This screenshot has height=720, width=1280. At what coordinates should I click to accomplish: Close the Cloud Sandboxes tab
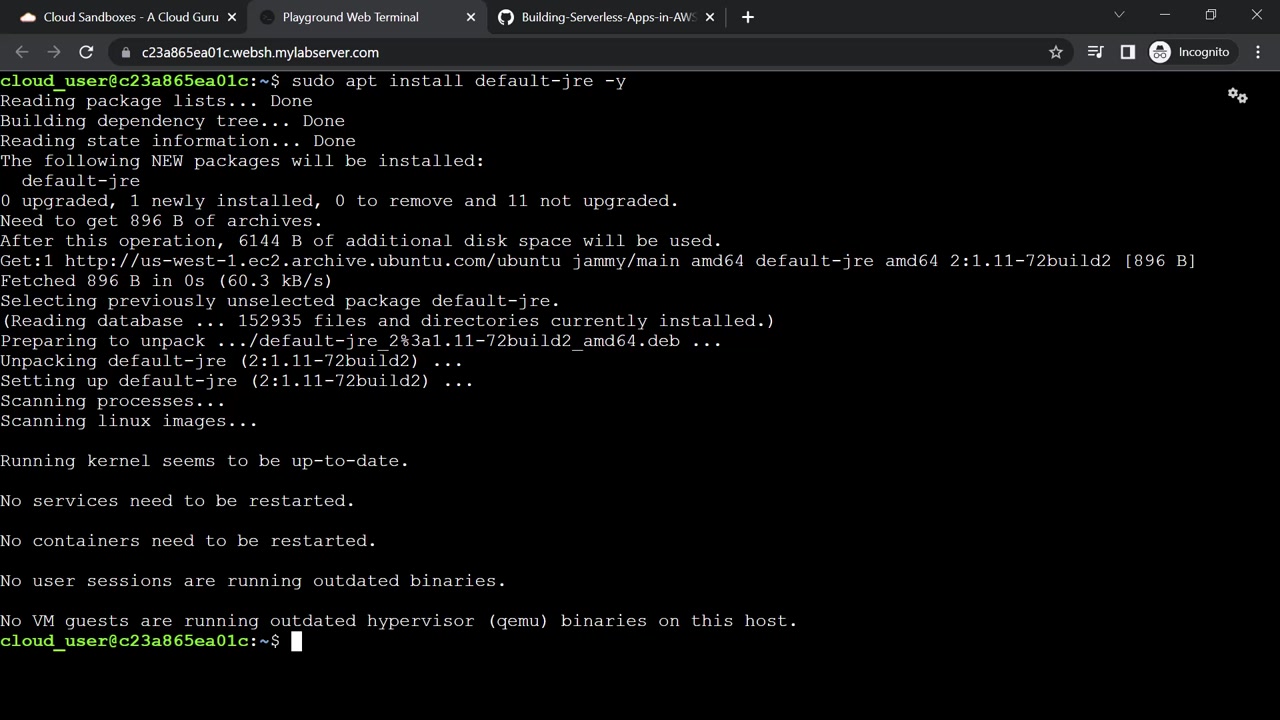232,17
